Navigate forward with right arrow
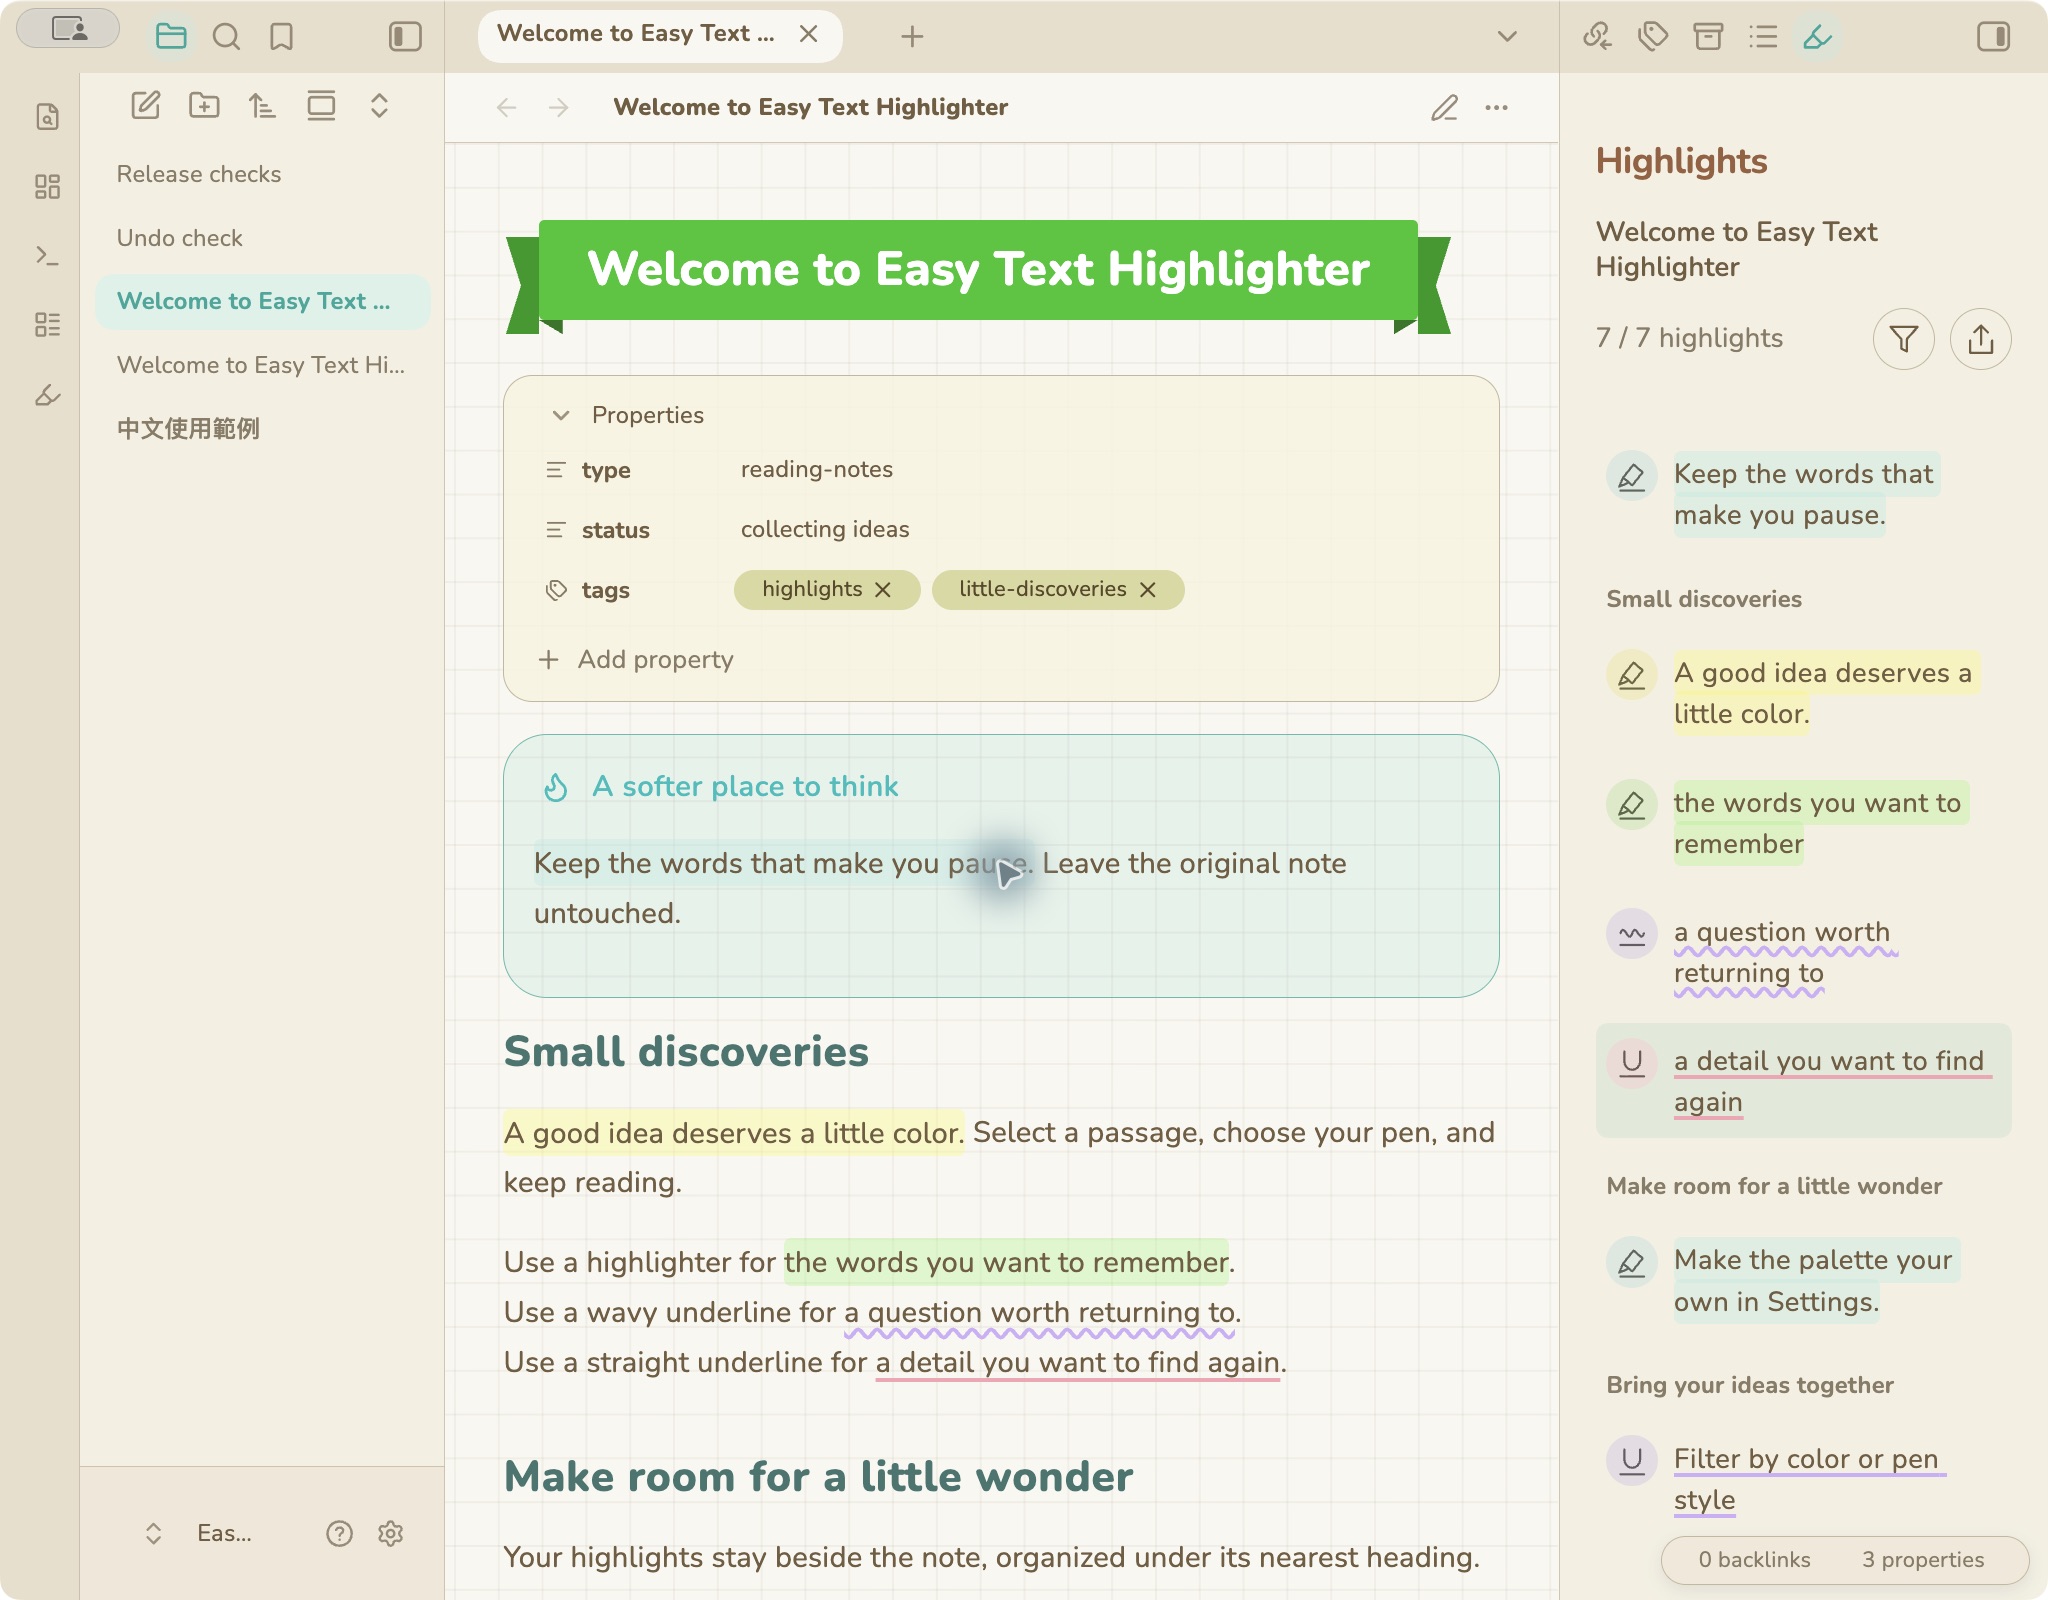Image resolution: width=2048 pixels, height=1600 pixels. (x=559, y=107)
